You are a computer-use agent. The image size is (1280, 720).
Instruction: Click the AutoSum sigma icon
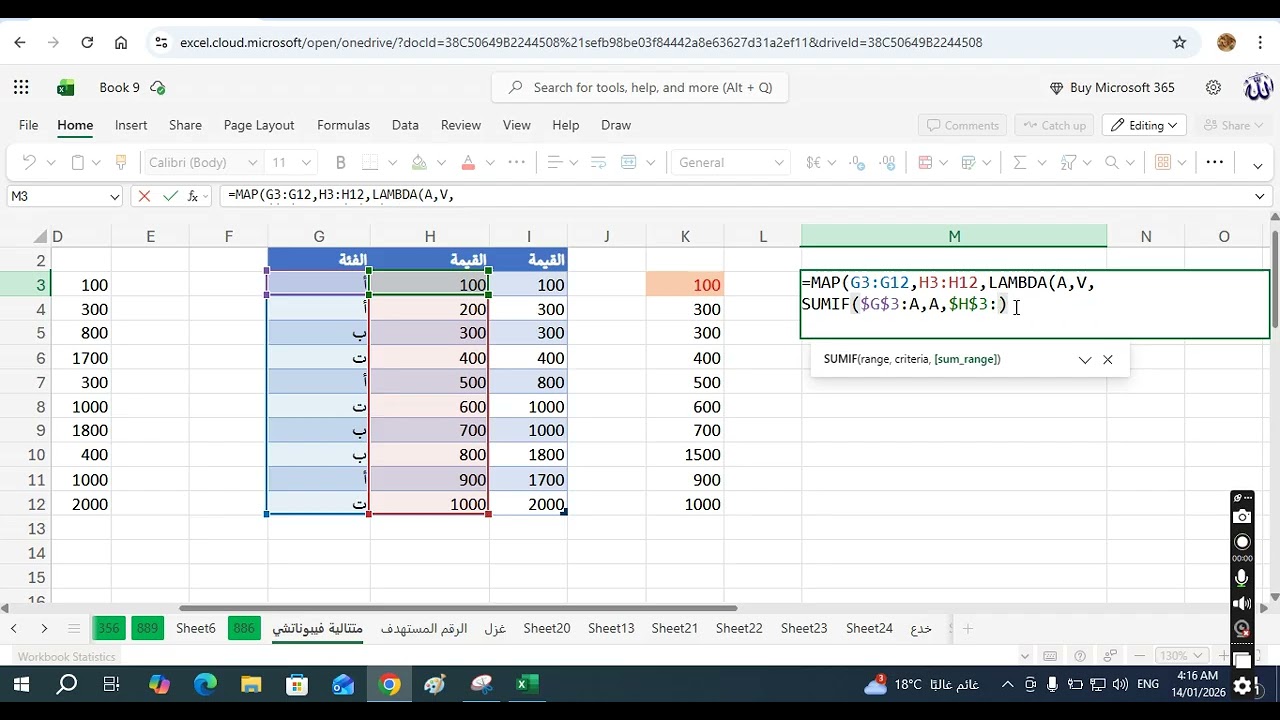(x=1019, y=162)
